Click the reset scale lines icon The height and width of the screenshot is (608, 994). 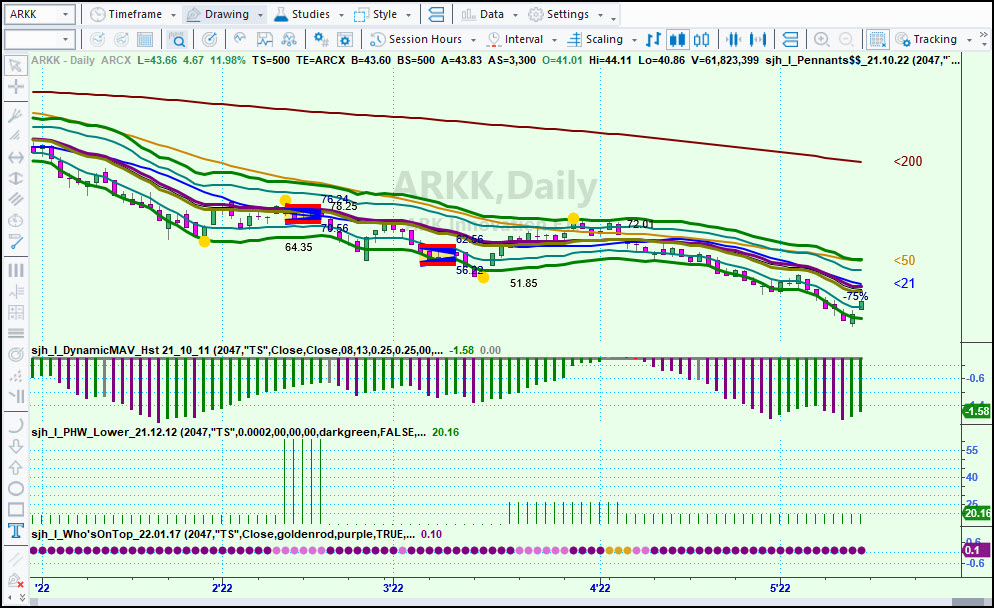(790, 40)
